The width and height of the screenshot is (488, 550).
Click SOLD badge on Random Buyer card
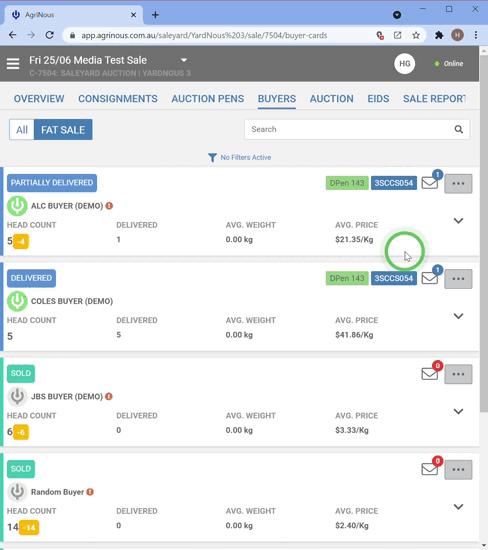click(21, 469)
